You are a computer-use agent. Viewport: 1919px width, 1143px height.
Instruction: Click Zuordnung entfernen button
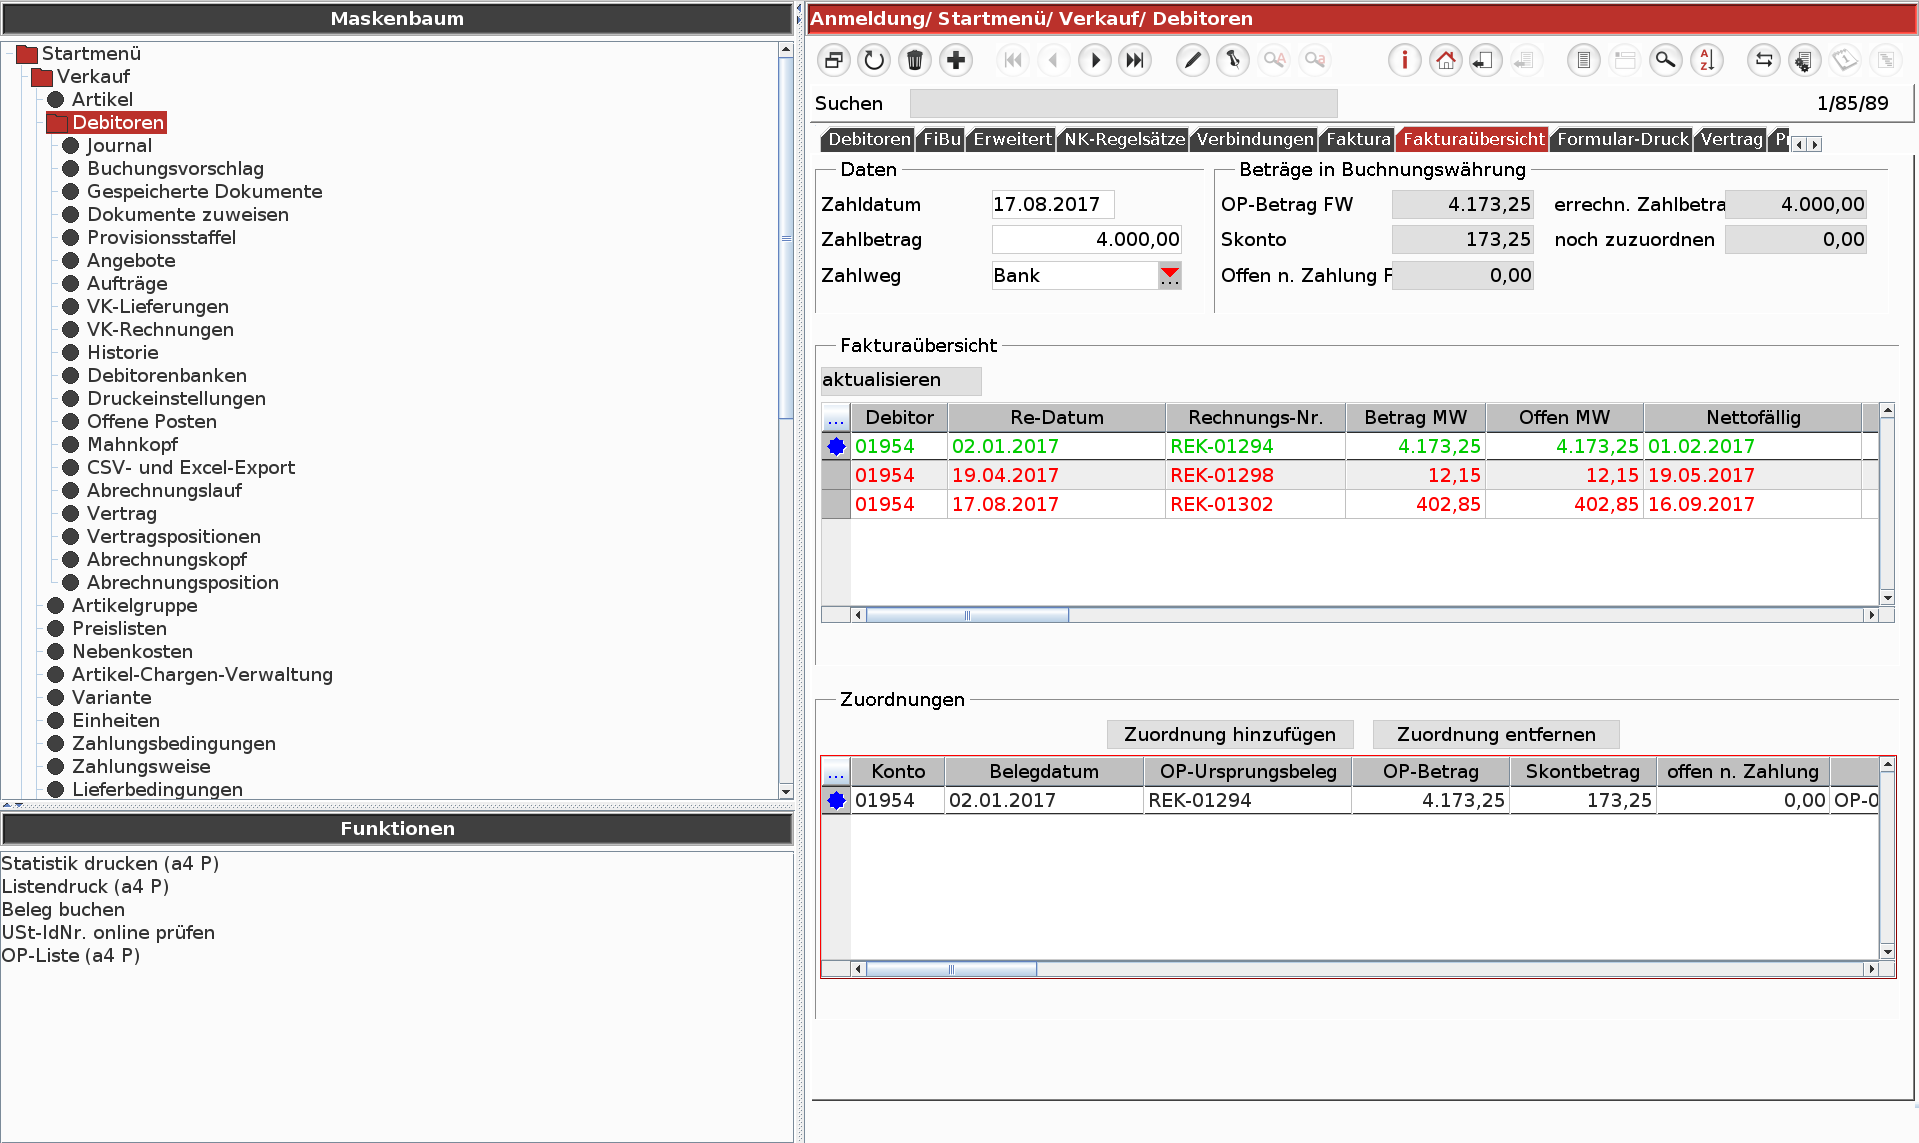pos(1496,734)
